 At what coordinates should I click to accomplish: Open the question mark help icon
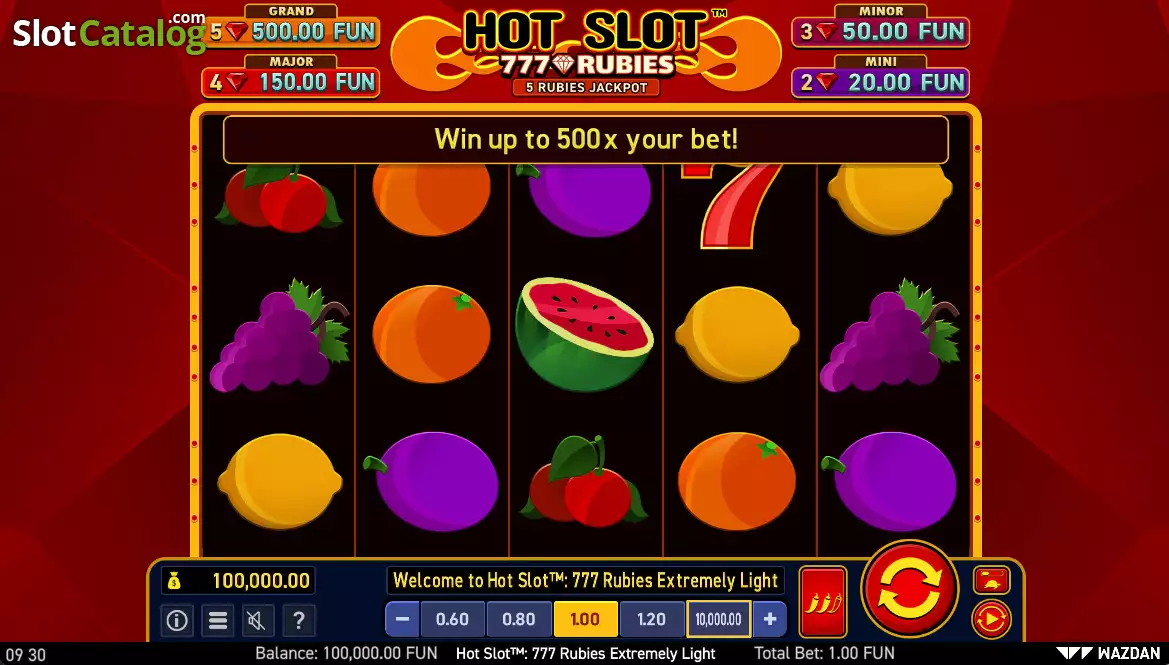299,620
